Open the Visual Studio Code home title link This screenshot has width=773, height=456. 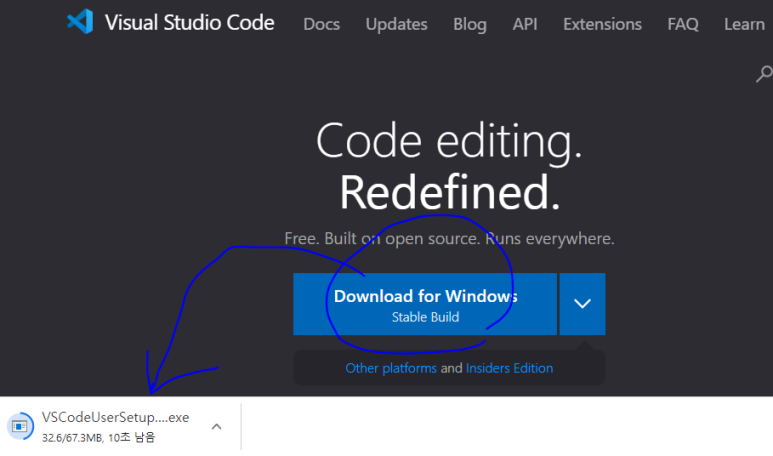[189, 23]
